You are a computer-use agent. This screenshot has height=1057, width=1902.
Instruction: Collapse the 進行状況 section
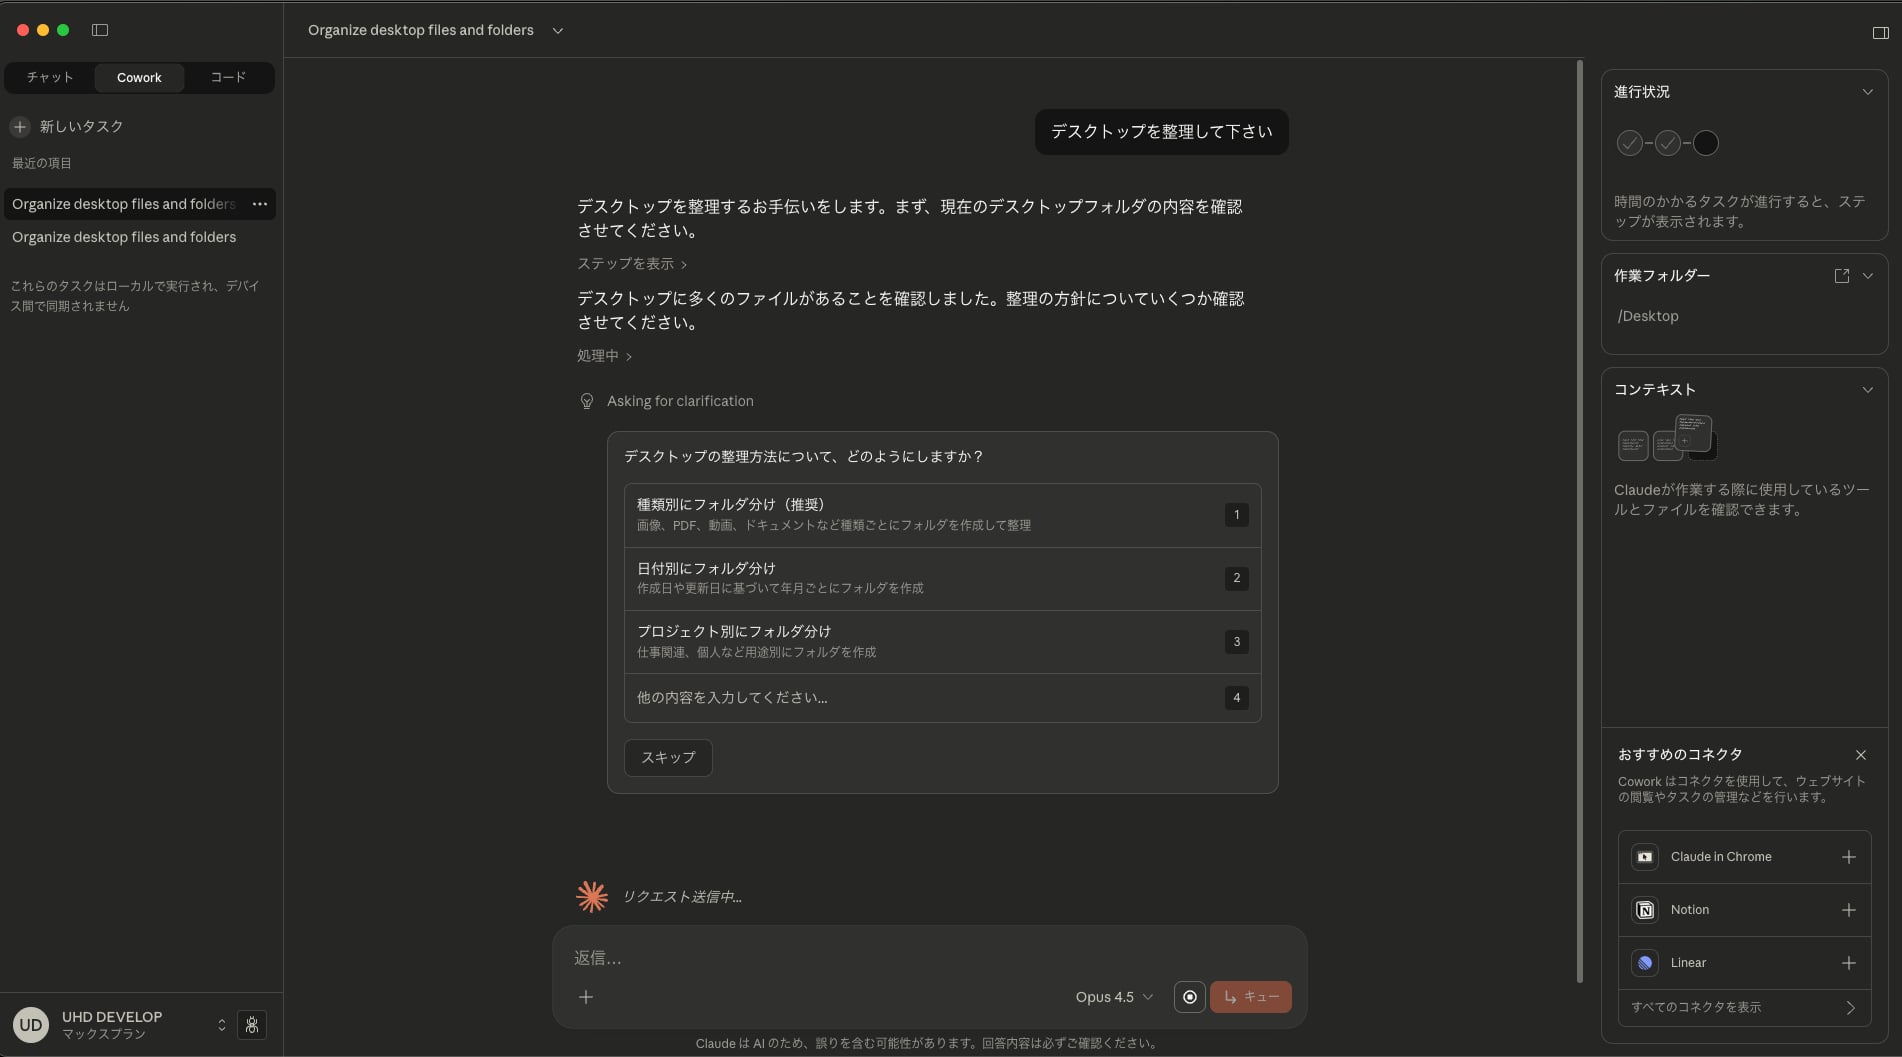coord(1867,92)
